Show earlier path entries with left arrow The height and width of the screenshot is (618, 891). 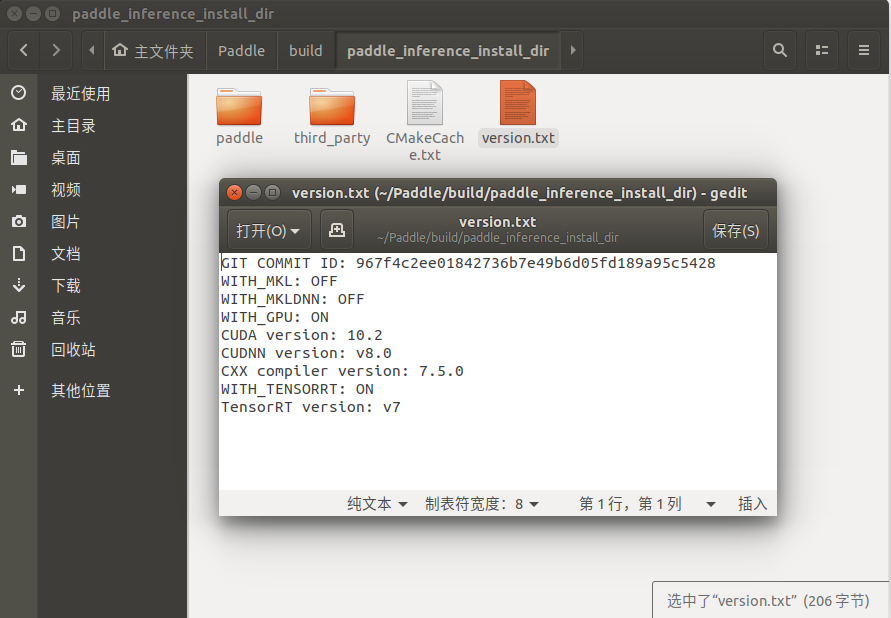pos(92,51)
